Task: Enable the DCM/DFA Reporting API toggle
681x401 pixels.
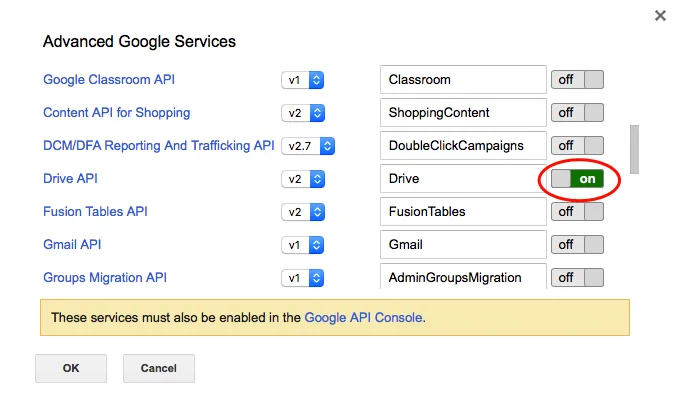Action: 579,146
